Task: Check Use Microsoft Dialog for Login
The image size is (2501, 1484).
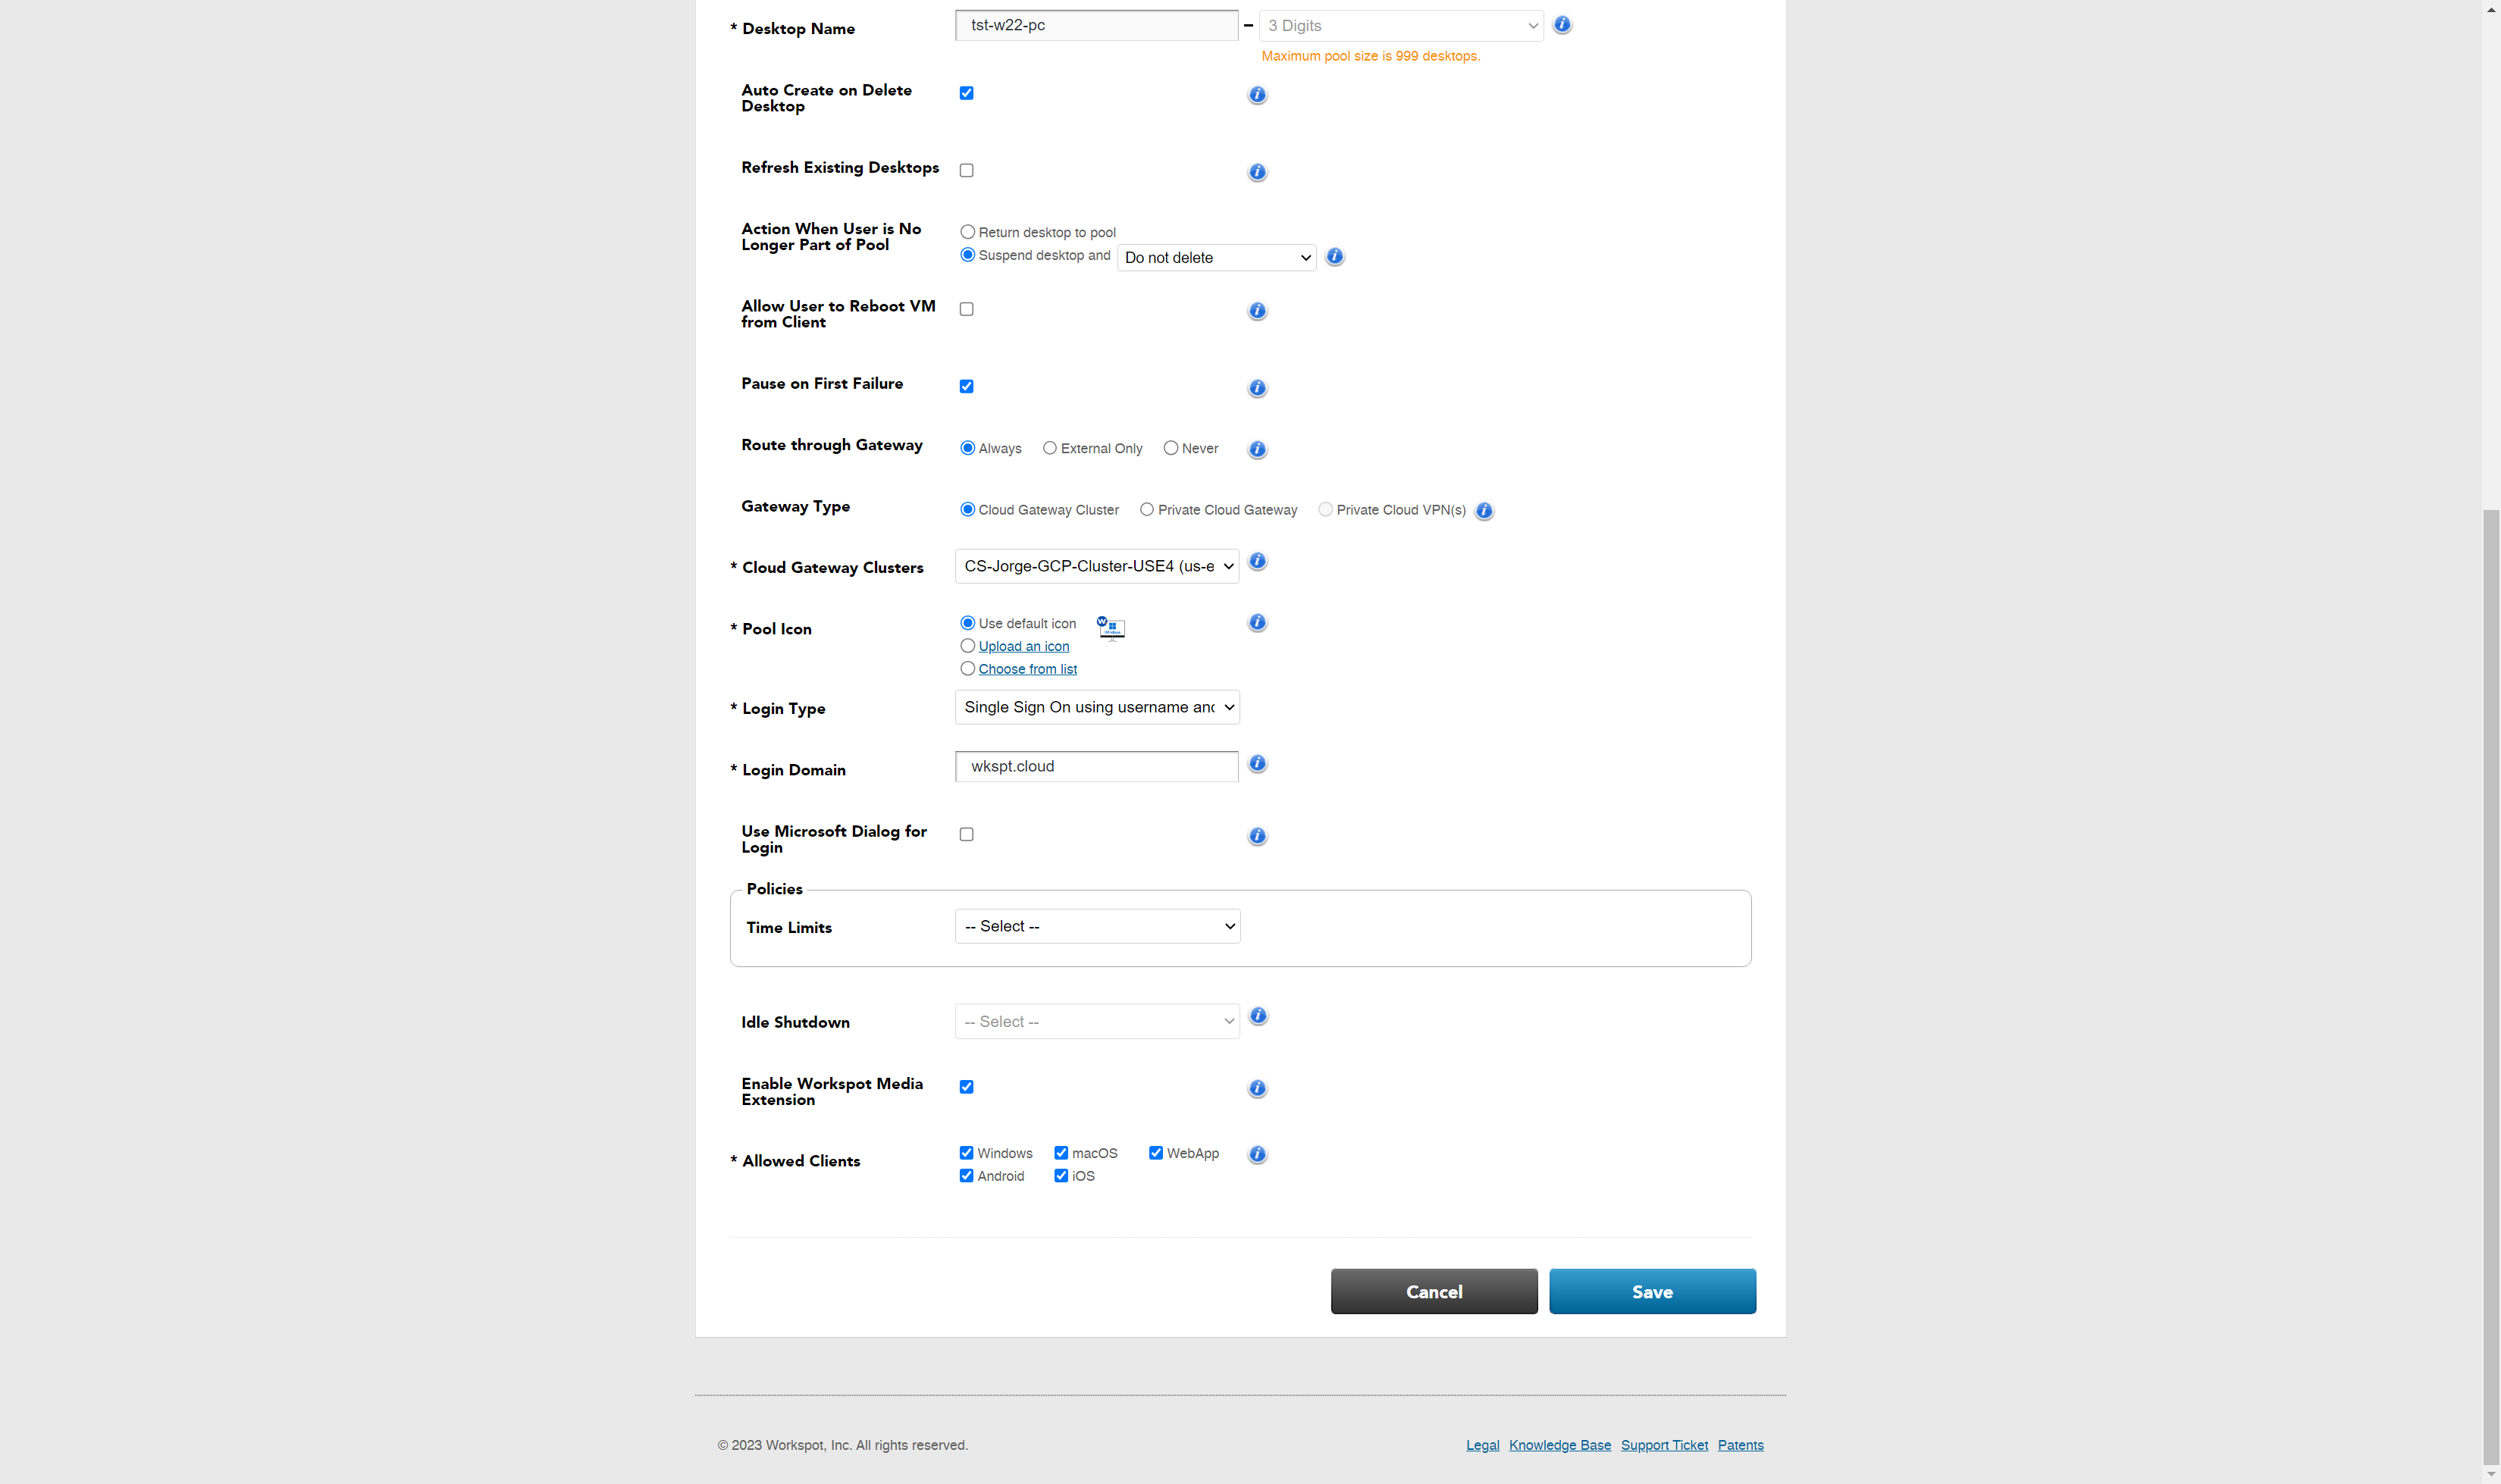Action: point(966,834)
